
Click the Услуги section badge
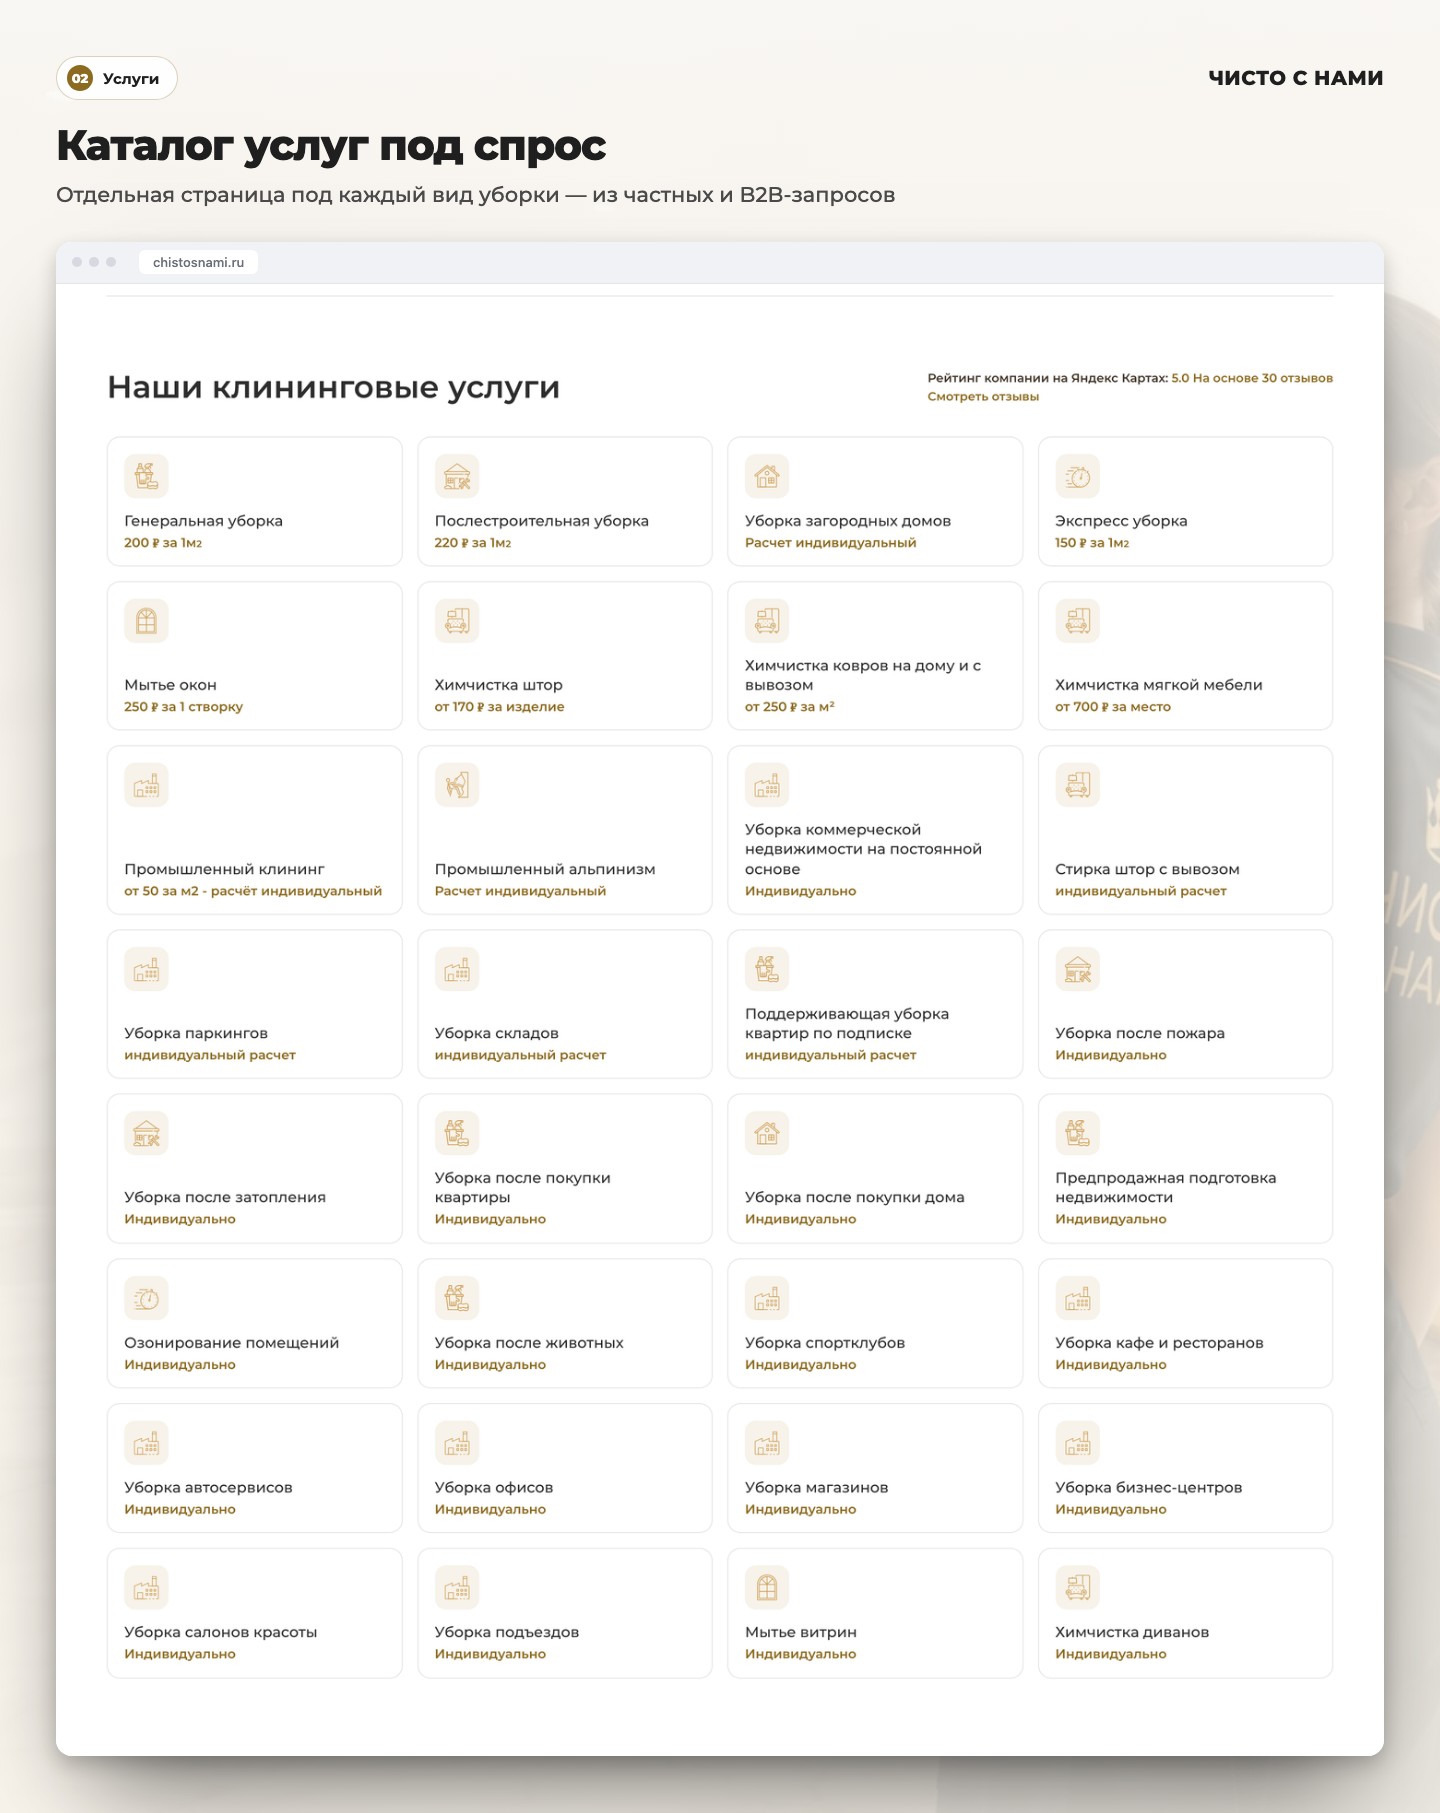(x=117, y=78)
